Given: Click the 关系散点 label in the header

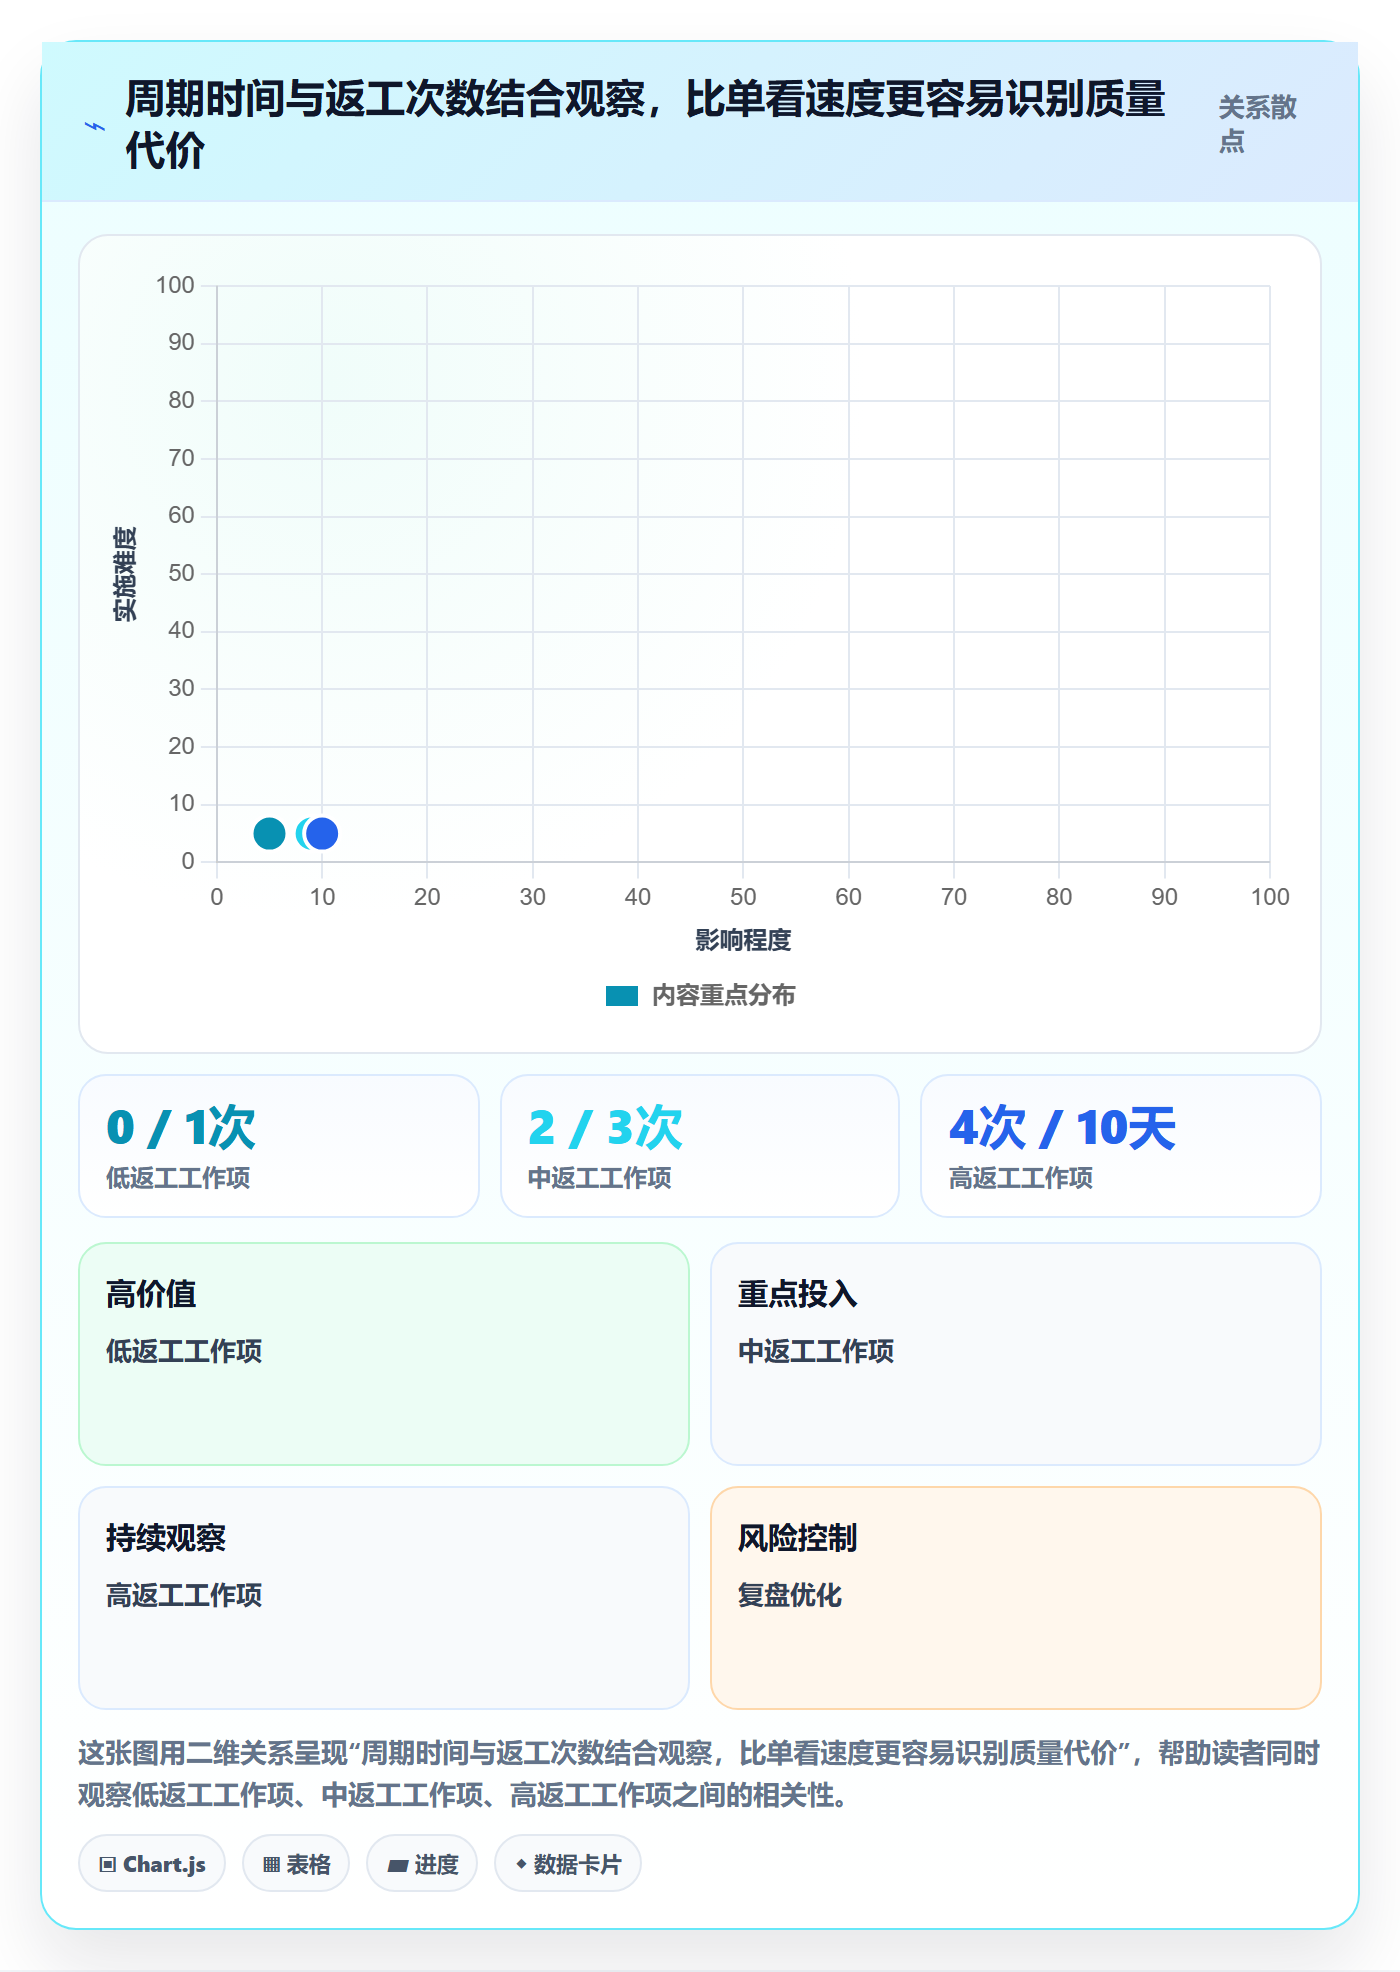Looking at the screenshot, I should tap(1257, 124).
